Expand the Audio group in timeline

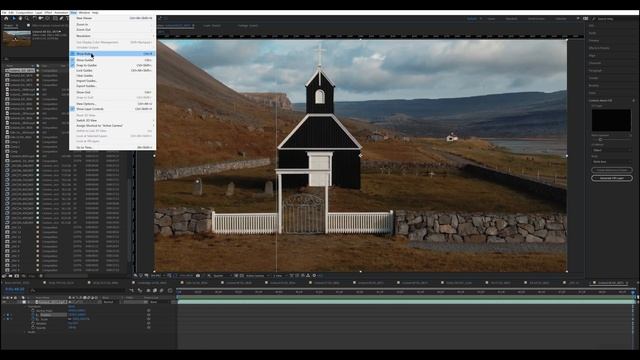(x=24, y=332)
